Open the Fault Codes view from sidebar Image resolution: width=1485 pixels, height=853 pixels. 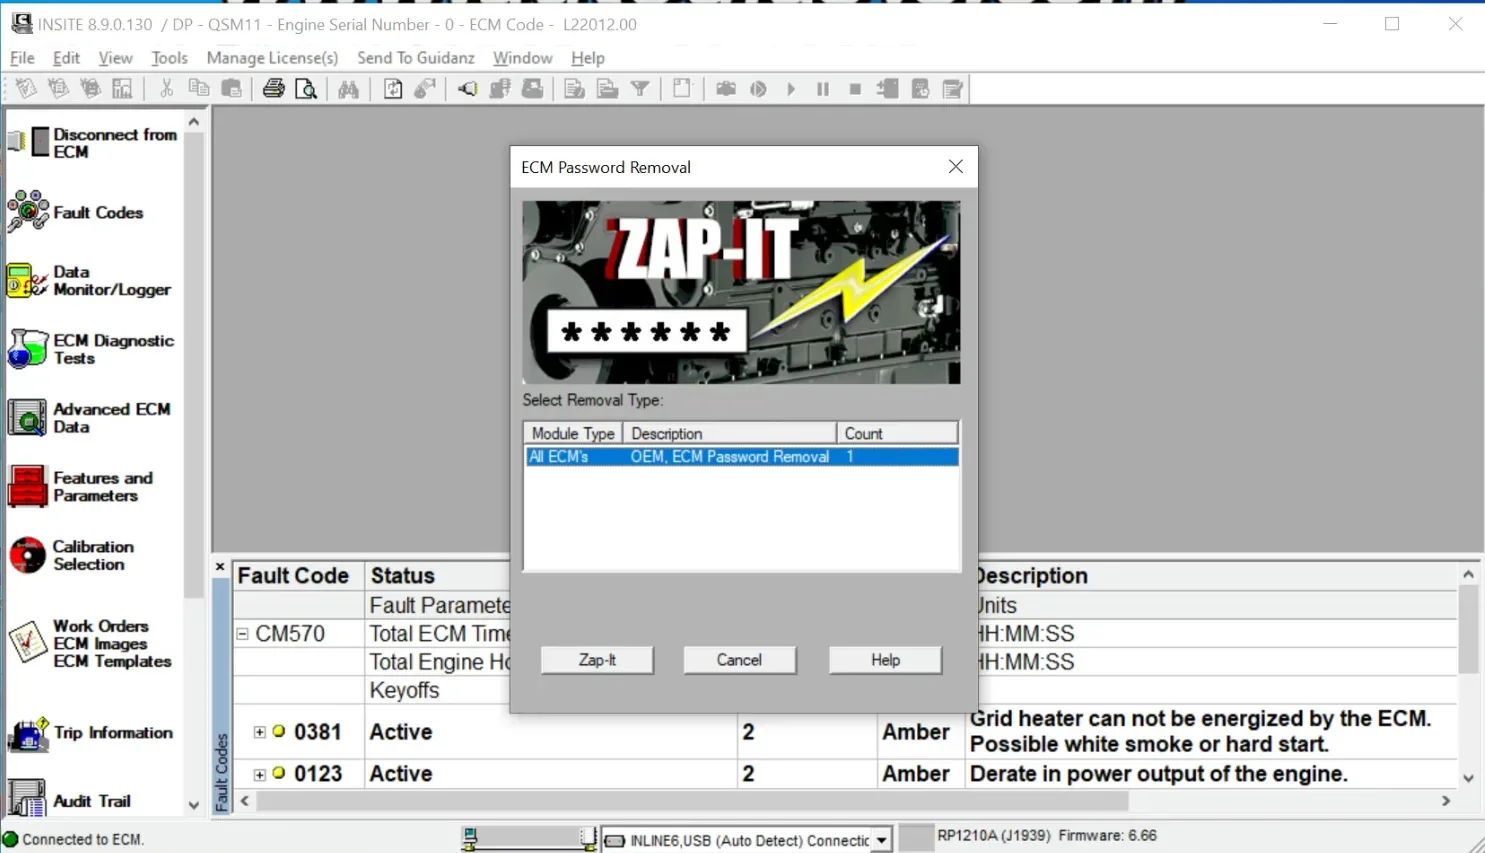(x=76, y=212)
